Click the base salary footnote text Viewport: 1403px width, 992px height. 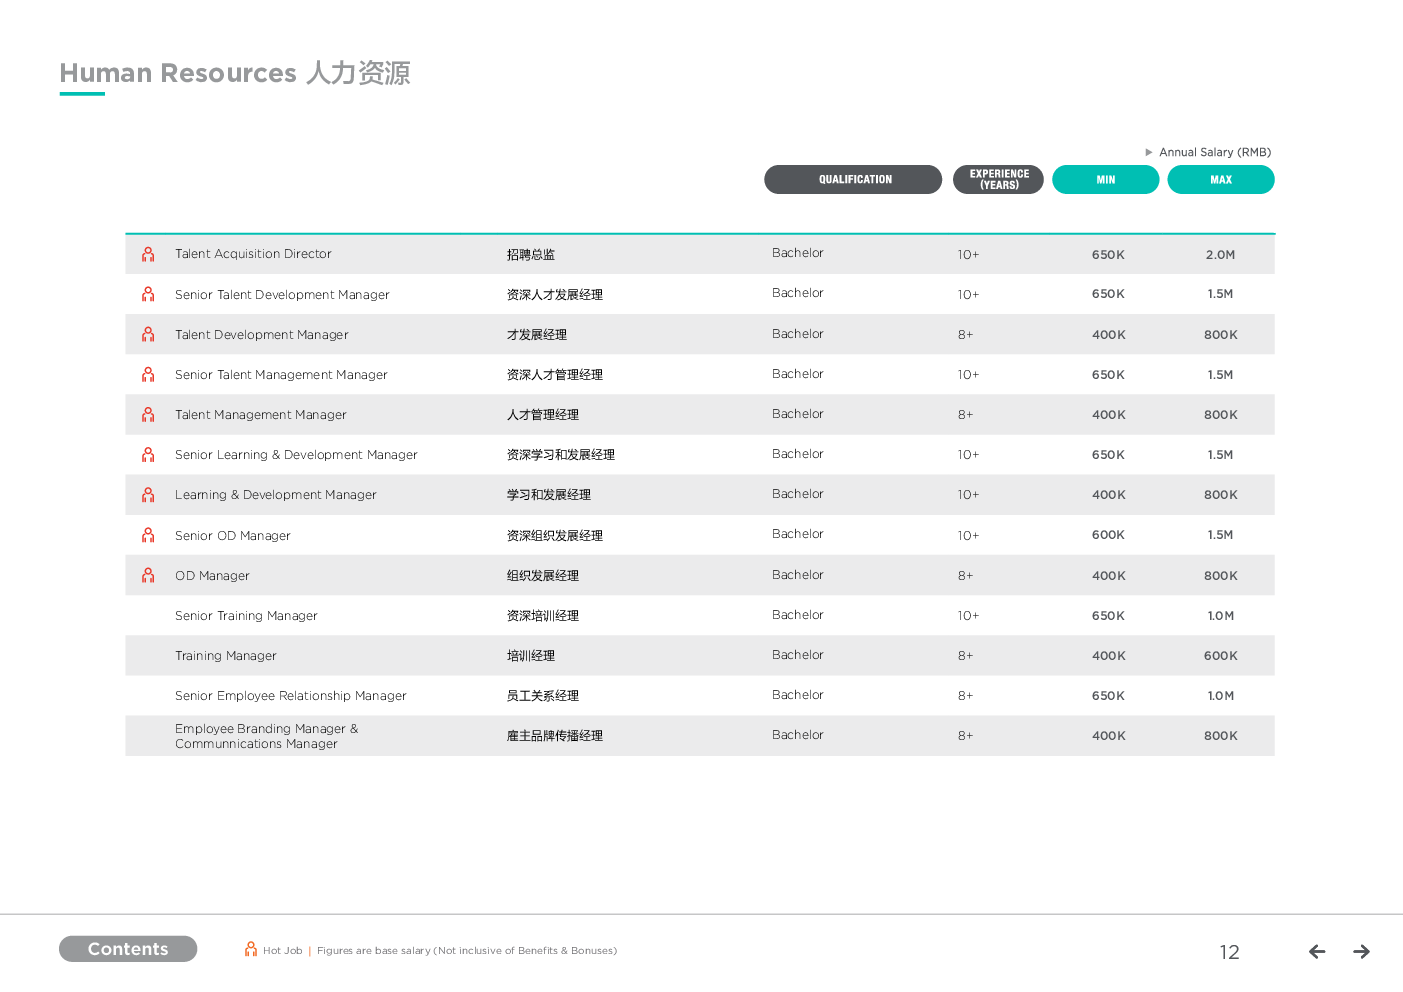coord(467,951)
